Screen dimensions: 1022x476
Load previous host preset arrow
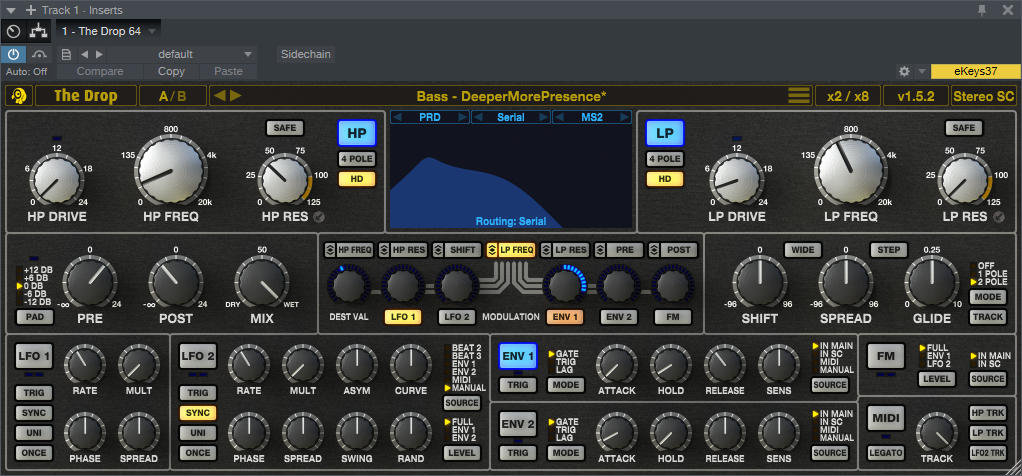(x=84, y=54)
